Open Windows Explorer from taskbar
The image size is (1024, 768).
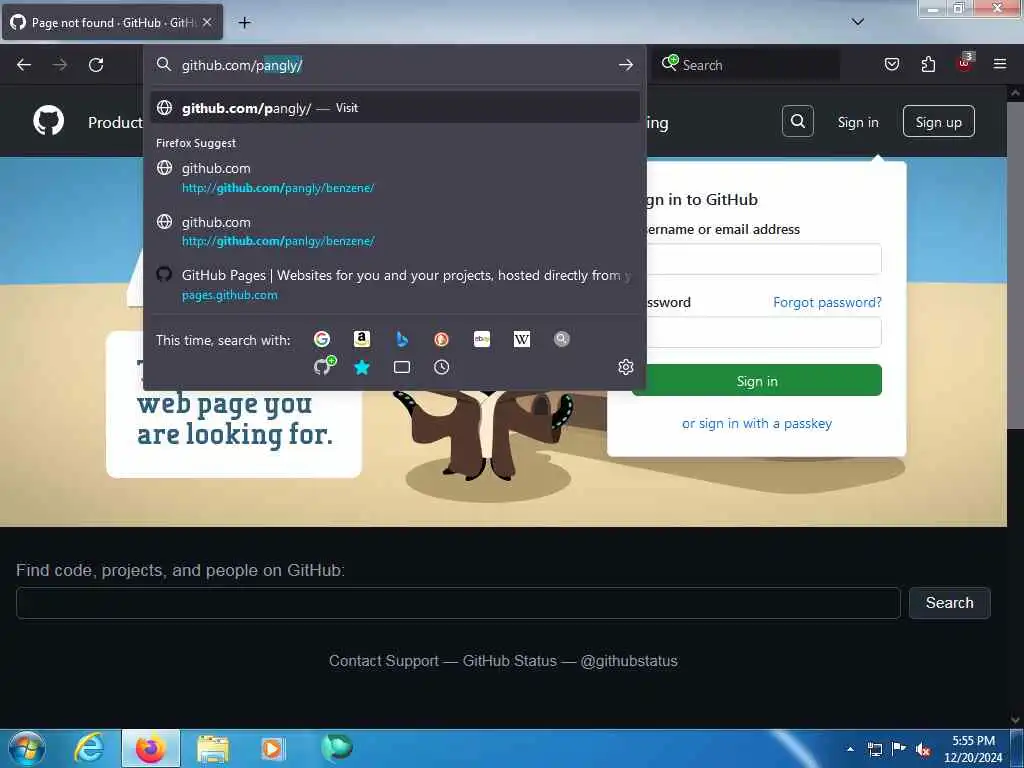213,748
